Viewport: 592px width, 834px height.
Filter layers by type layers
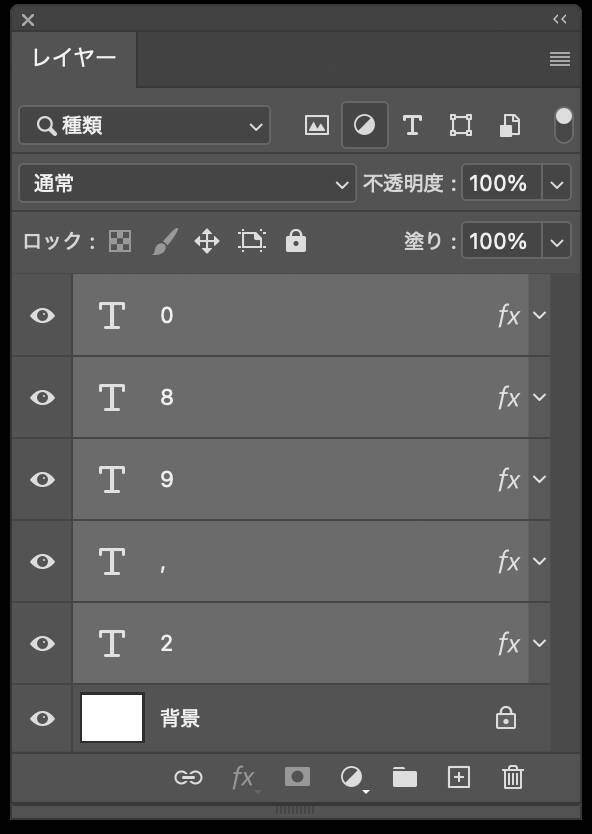click(412, 125)
